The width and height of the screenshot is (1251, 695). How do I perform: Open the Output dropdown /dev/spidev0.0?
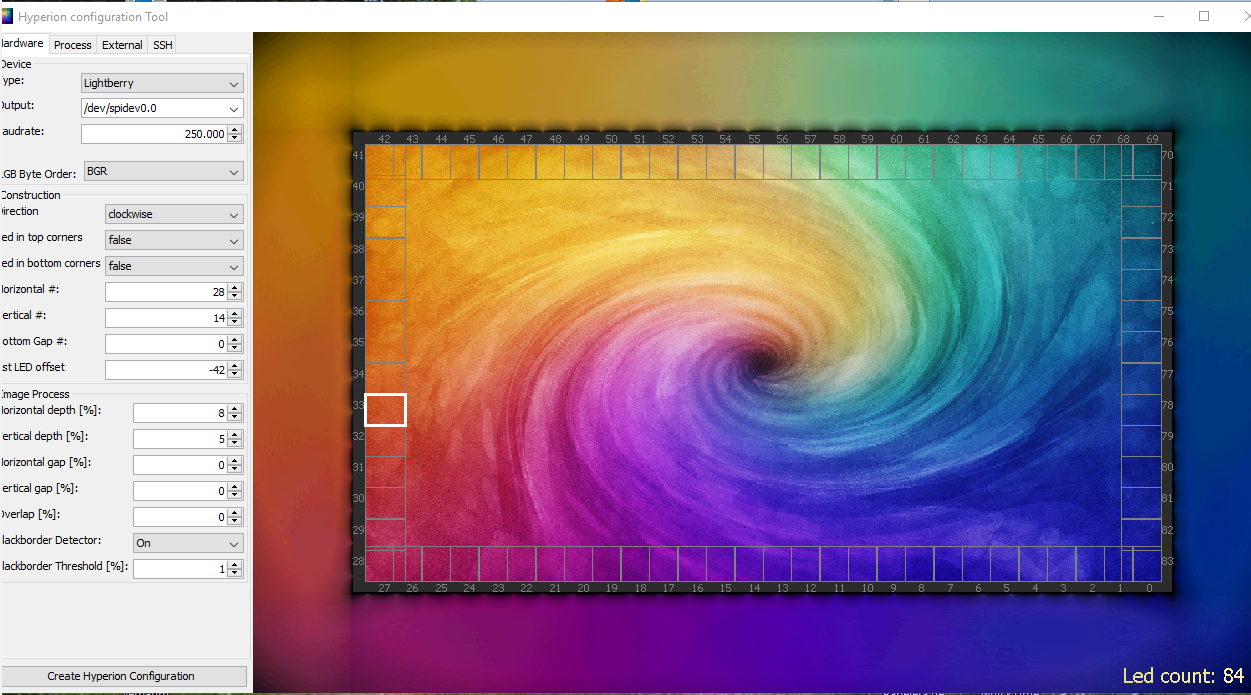[162, 108]
